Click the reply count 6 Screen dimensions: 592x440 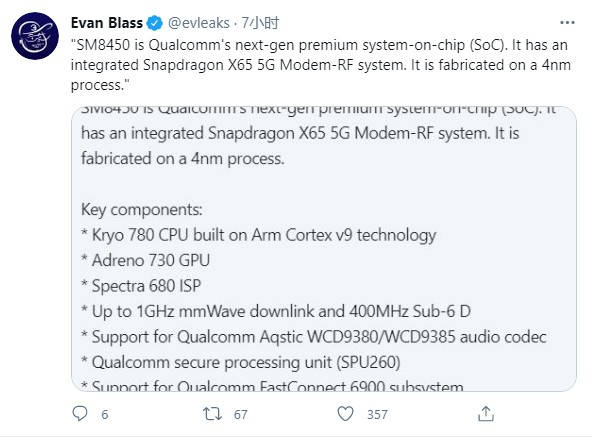pyautogui.click(x=105, y=414)
